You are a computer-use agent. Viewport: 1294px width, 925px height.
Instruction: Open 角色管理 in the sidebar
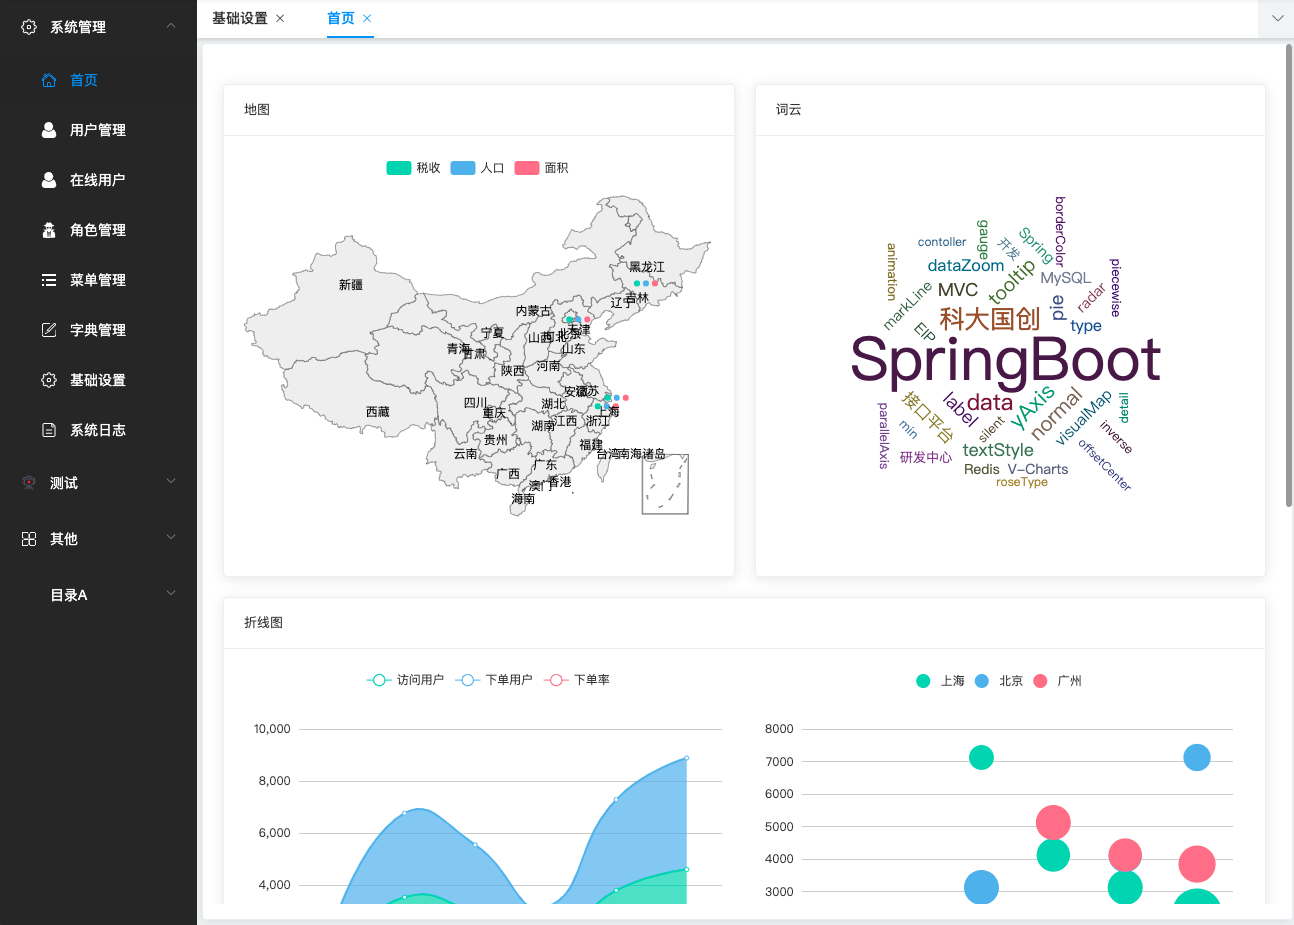pos(98,230)
